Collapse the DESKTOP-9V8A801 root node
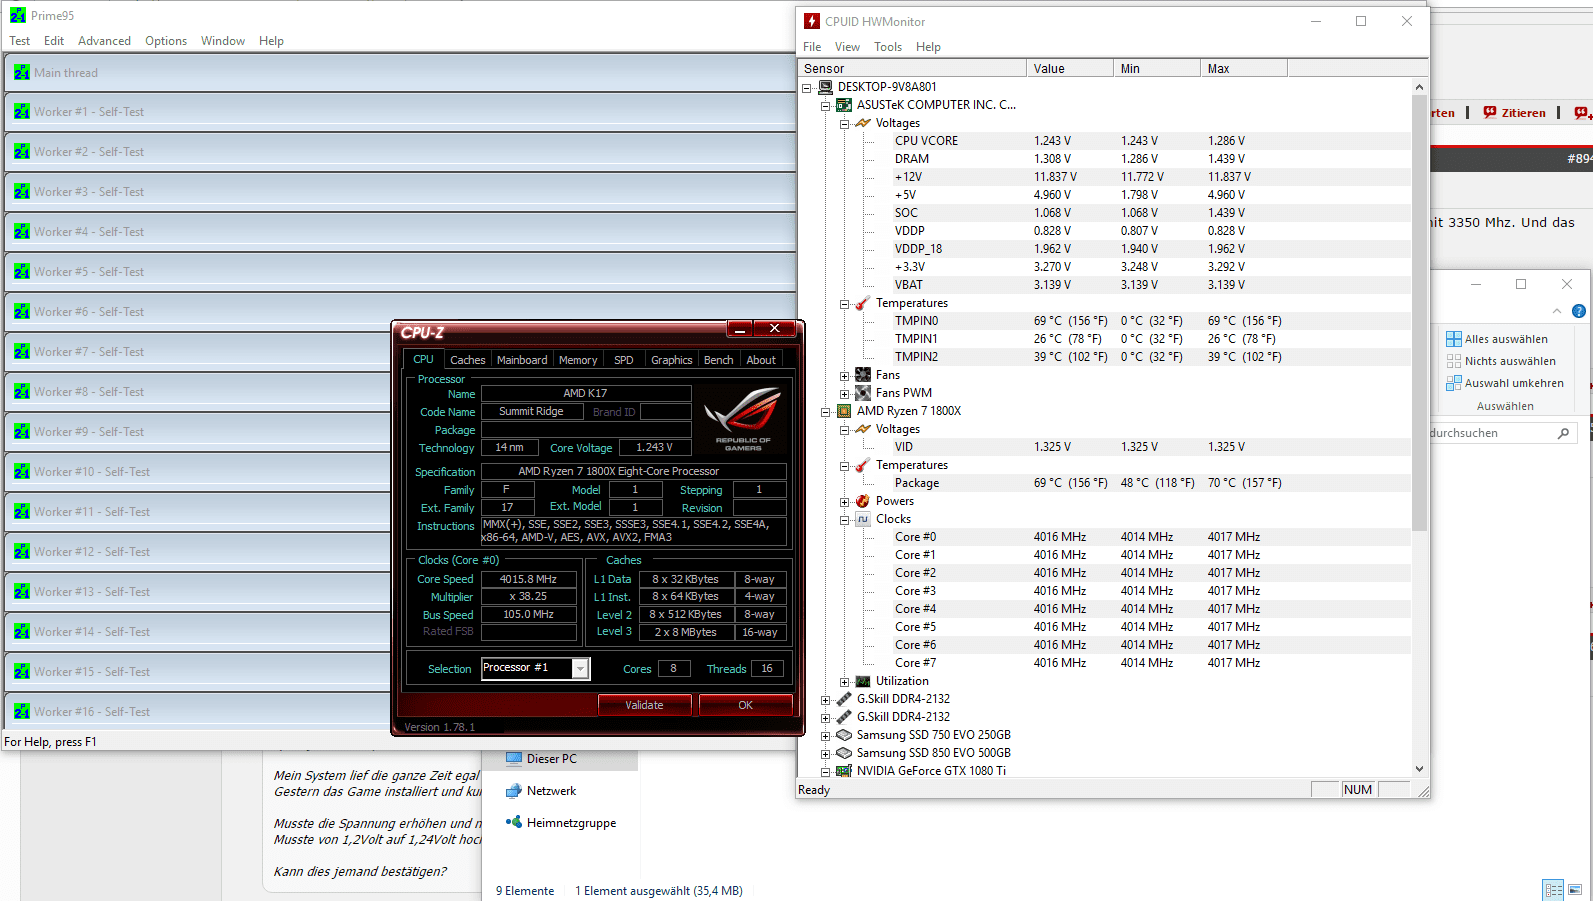The height and width of the screenshot is (901, 1593). (x=807, y=88)
